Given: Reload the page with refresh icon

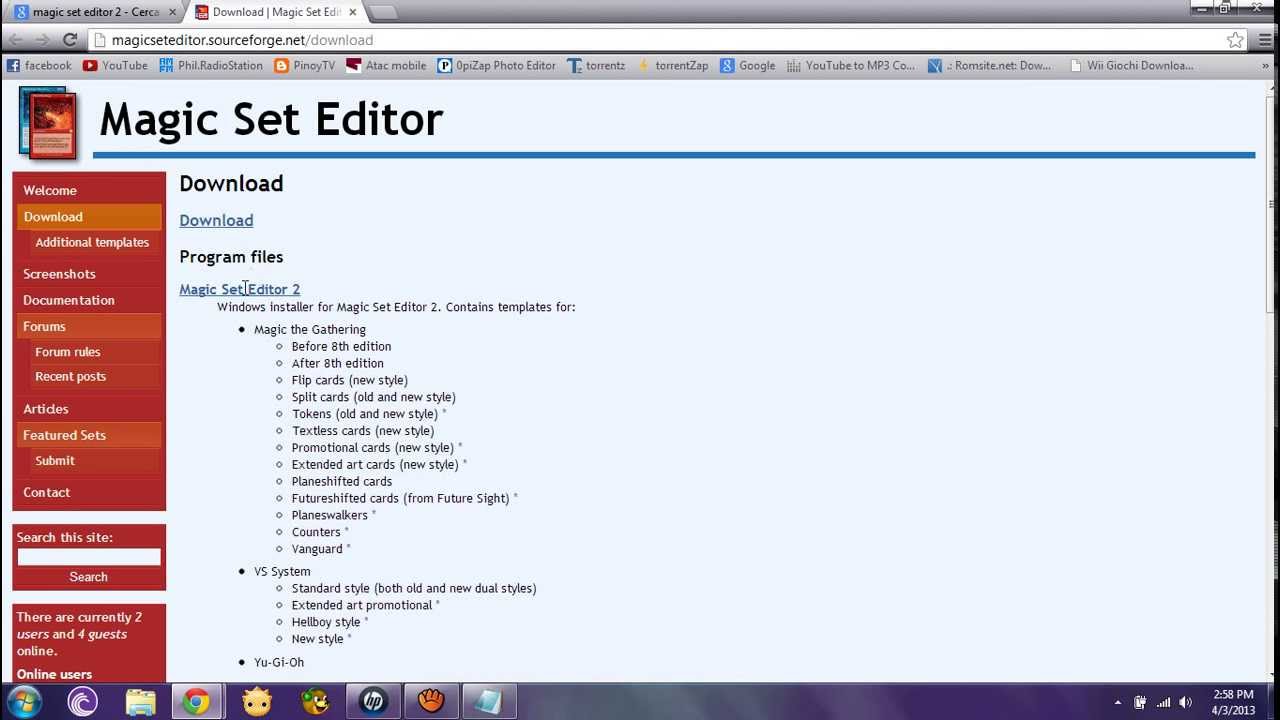Looking at the screenshot, I should click(x=70, y=40).
